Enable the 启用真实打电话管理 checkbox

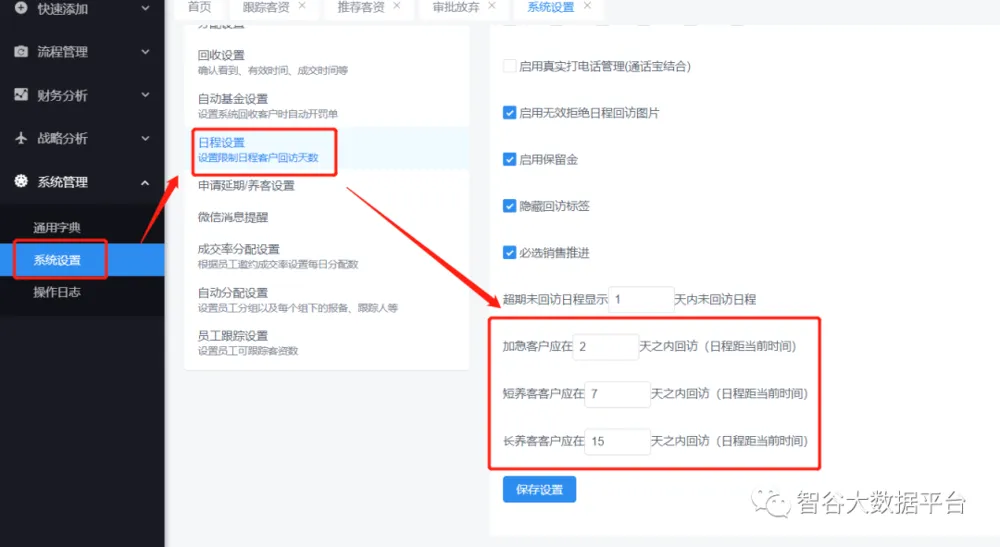pos(509,66)
